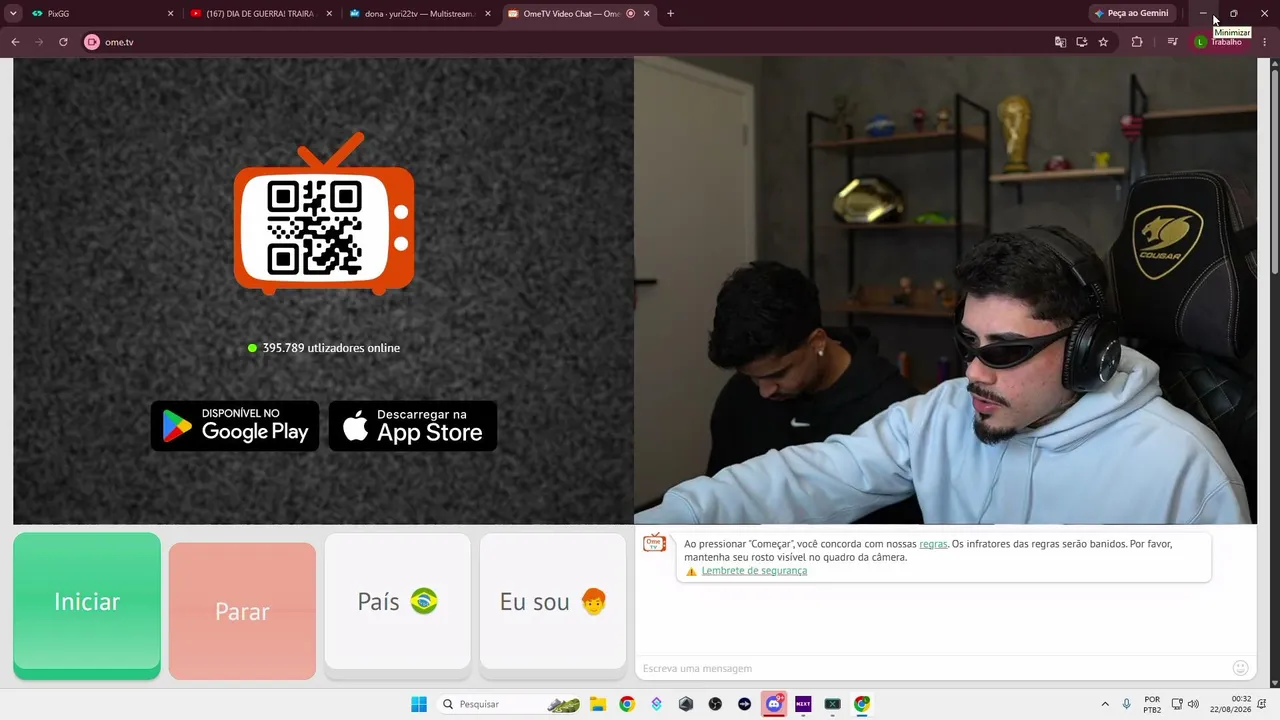Viewport: 1280px width, 720px height.
Task: Open the Chrome three-dot menu
Action: coord(1265,42)
